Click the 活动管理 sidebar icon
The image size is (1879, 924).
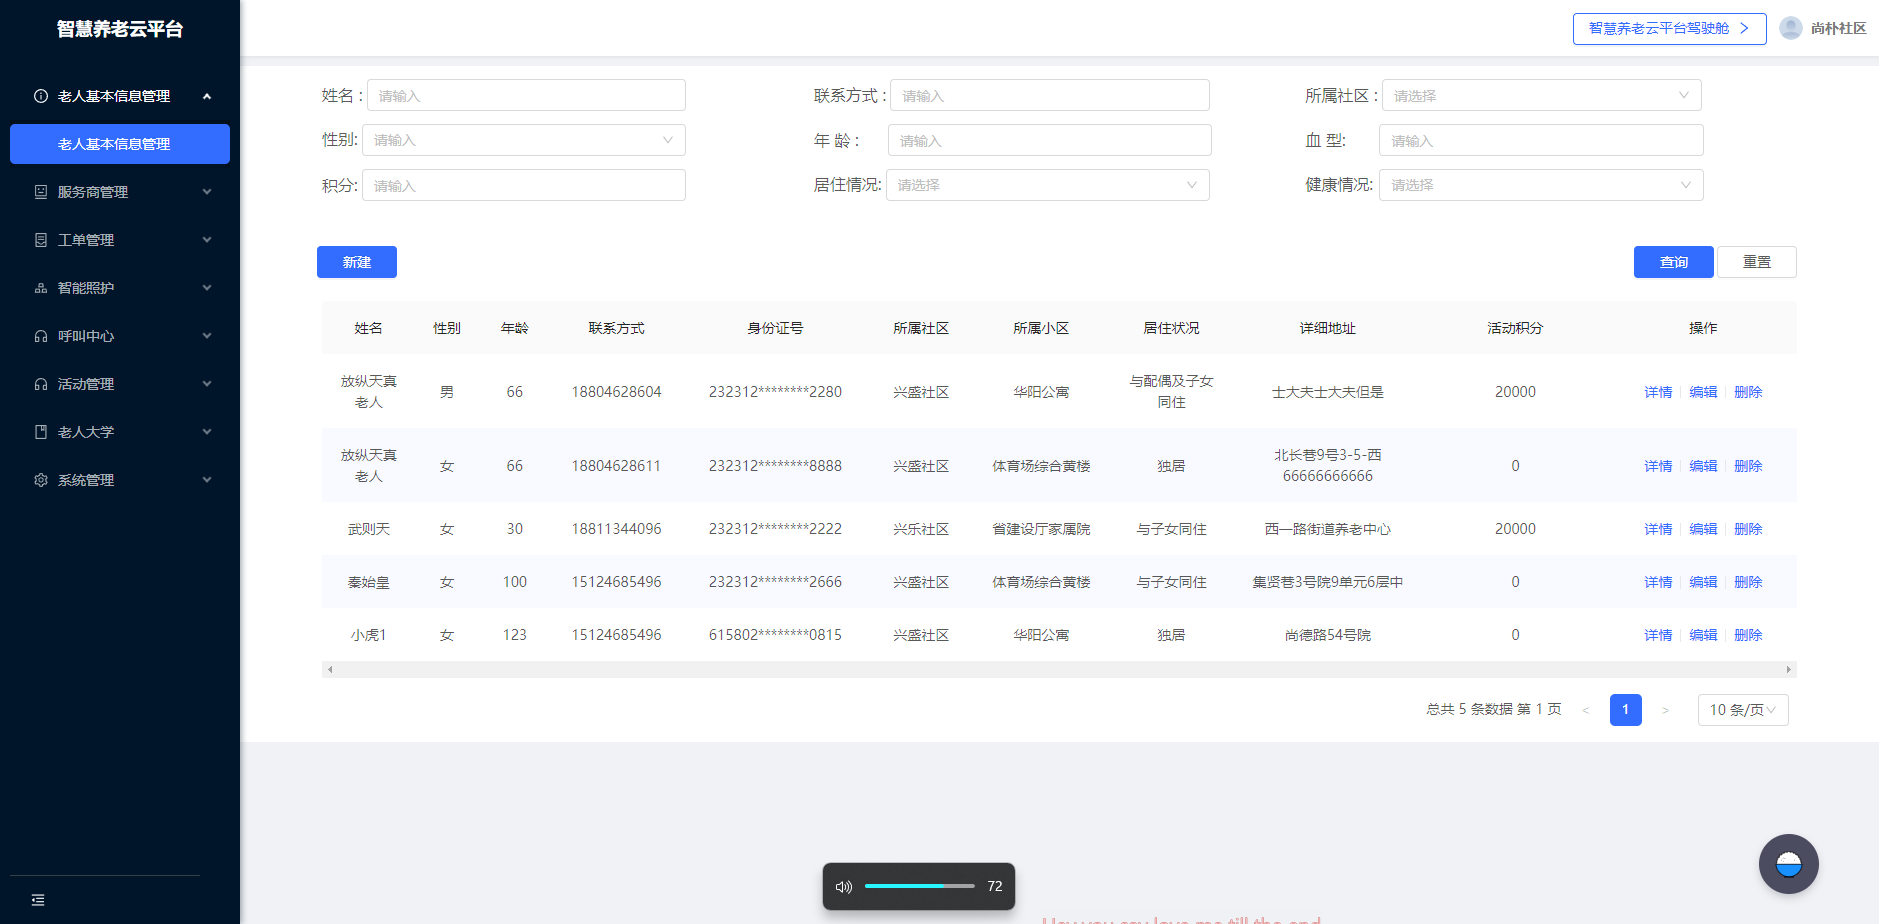41,384
